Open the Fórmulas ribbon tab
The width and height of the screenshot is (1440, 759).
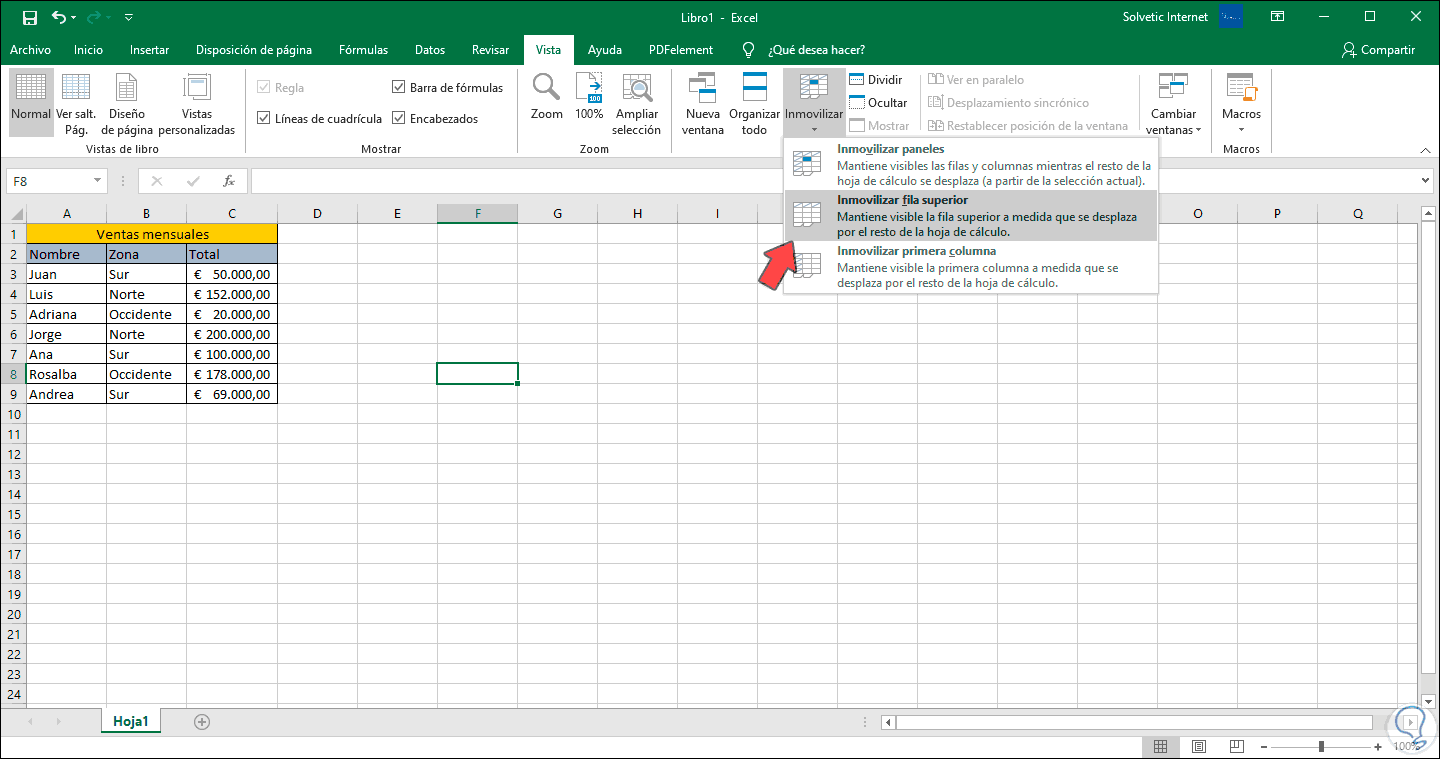pyautogui.click(x=363, y=50)
